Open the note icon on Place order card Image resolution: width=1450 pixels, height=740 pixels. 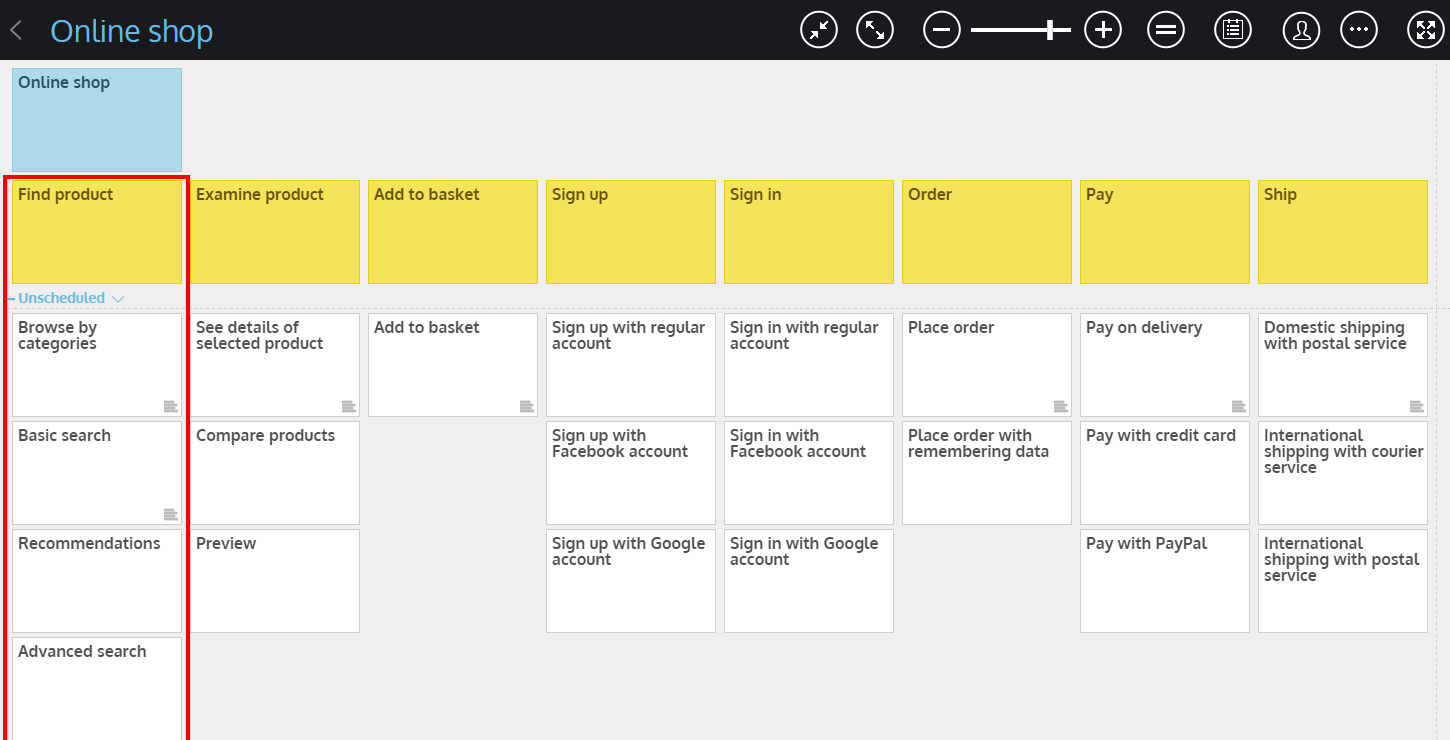tap(1060, 406)
